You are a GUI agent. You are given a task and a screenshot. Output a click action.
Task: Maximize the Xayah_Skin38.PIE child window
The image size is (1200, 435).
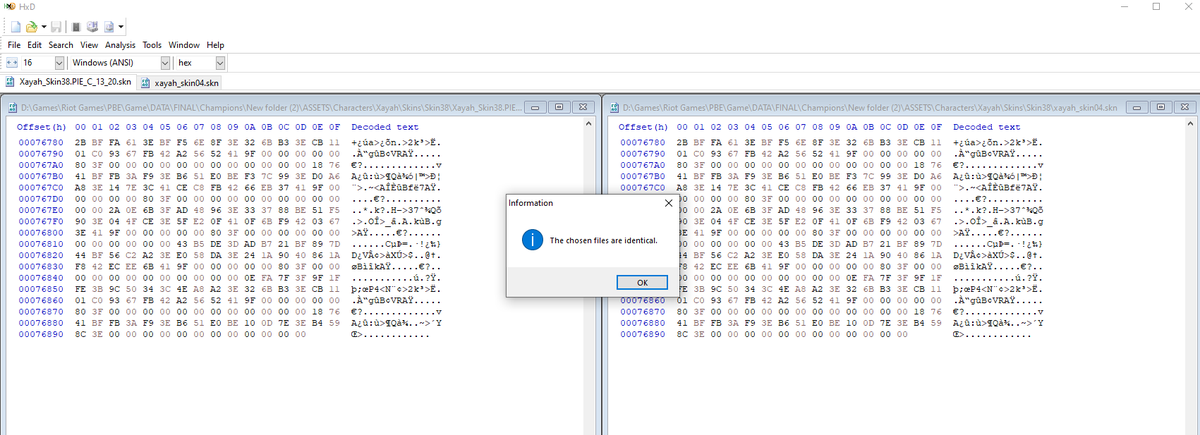pyautogui.click(x=559, y=107)
